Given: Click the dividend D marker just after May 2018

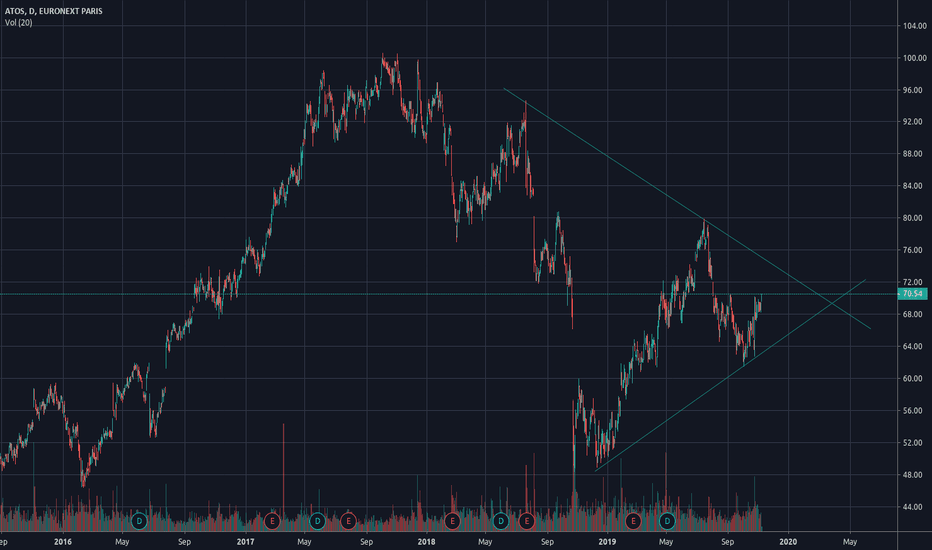Looking at the screenshot, I should [x=500, y=521].
